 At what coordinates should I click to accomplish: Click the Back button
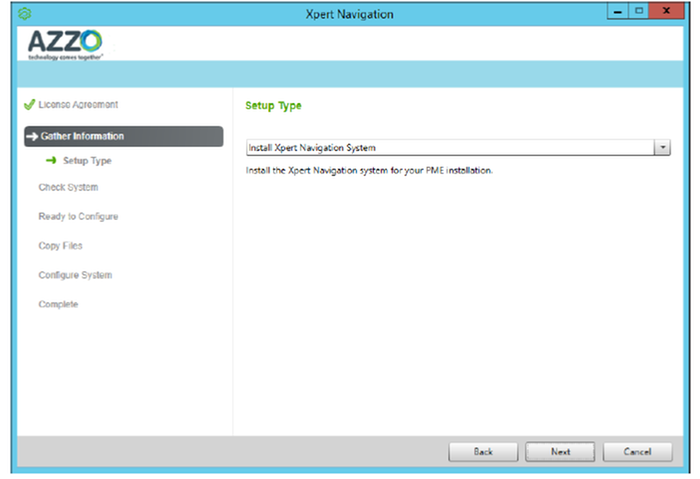tap(483, 451)
